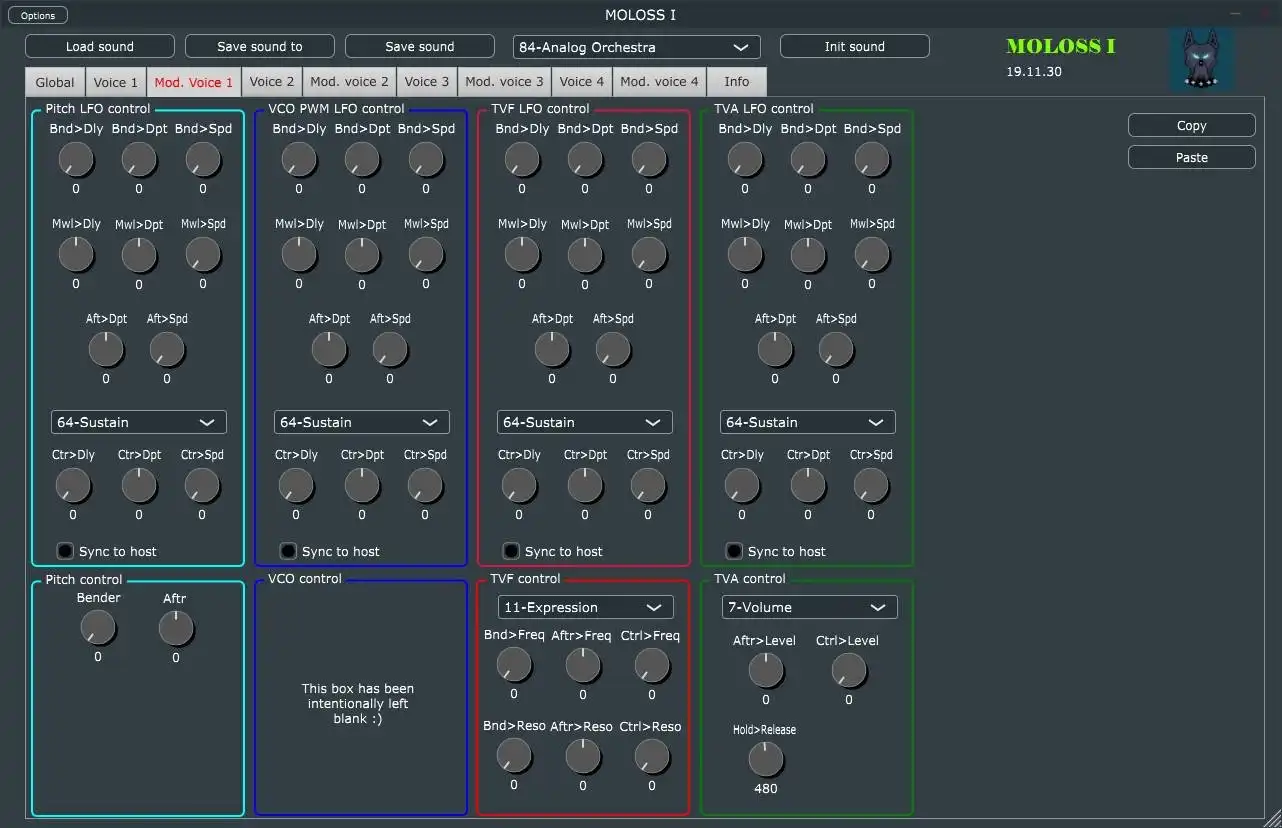Click the TVF LFO Mwl>Dpt knob

point(585,255)
